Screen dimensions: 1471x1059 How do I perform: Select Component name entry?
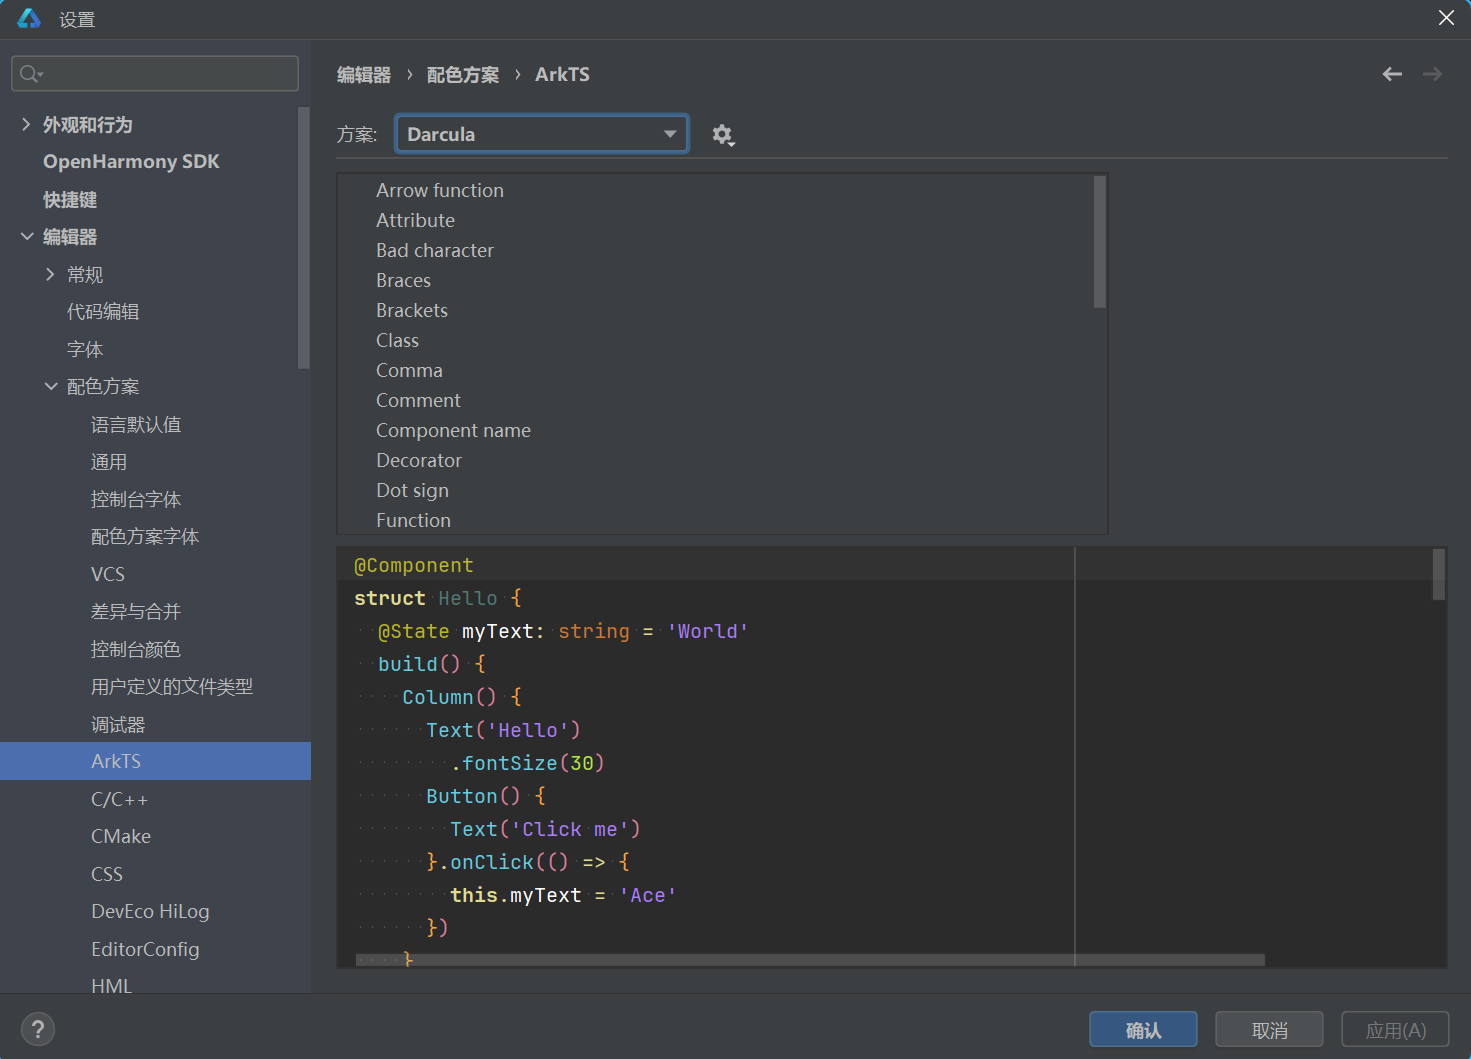coord(453,430)
